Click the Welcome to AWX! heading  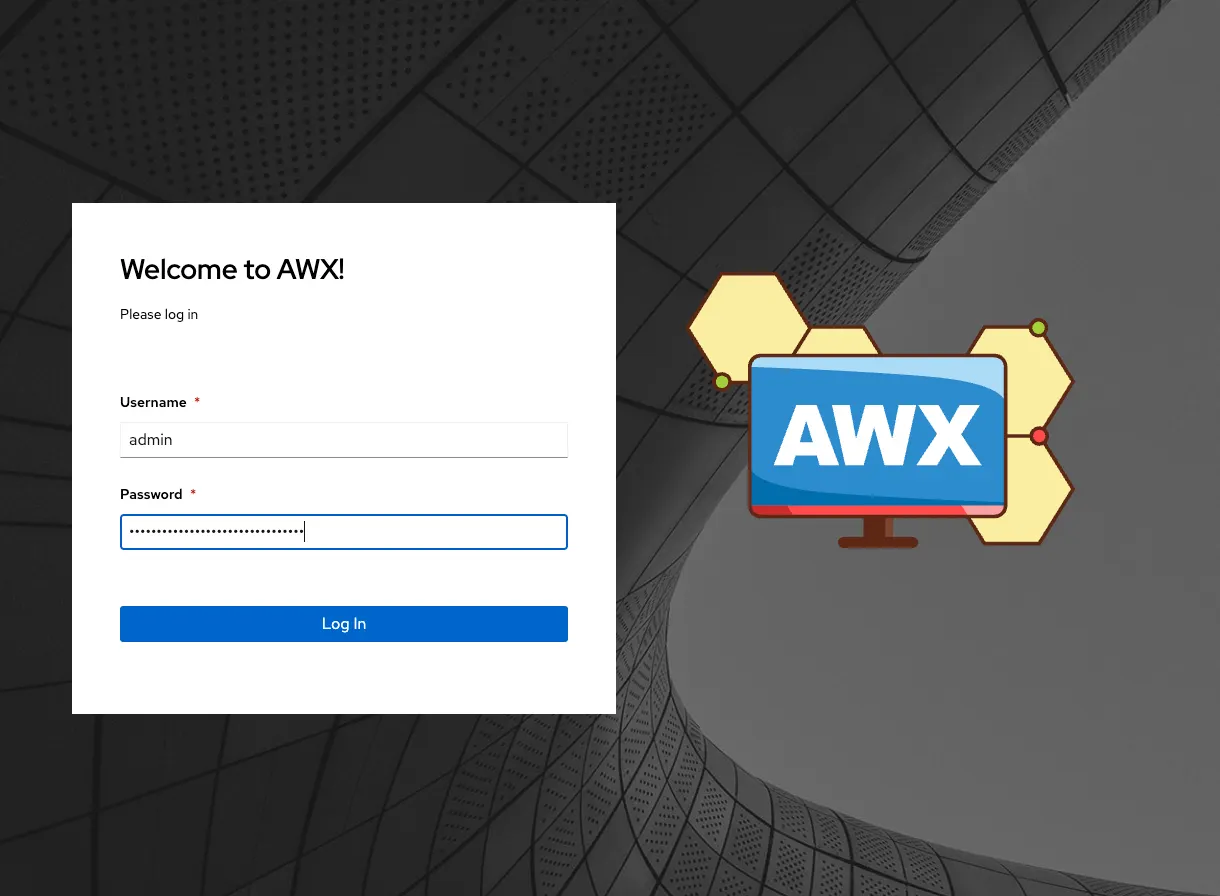[x=232, y=269]
